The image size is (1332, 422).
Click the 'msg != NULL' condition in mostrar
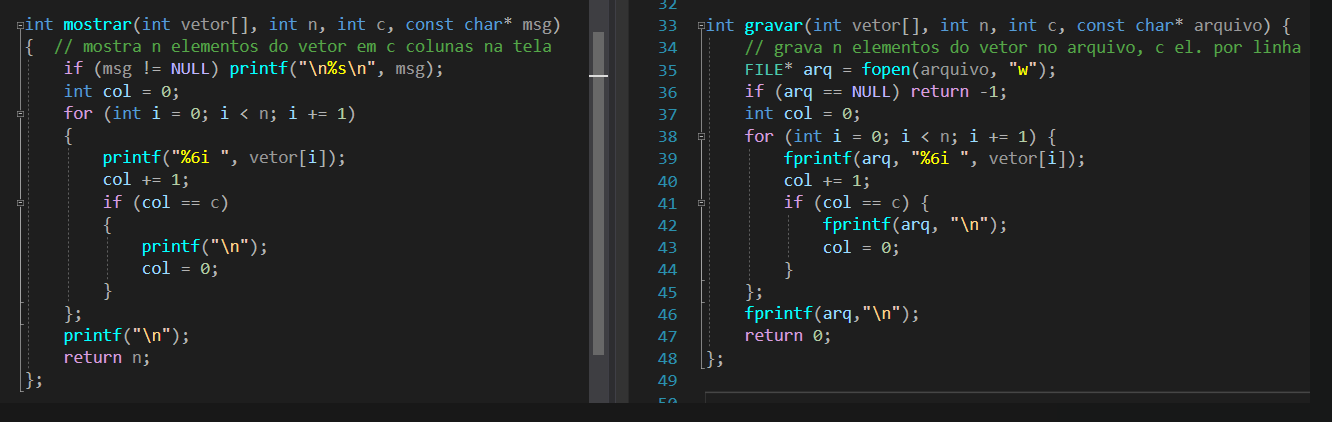pos(156,69)
